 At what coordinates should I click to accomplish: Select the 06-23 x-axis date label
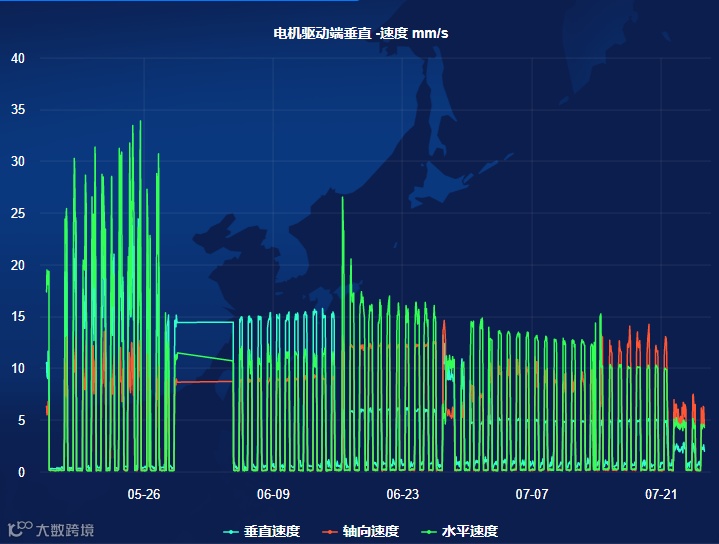pyautogui.click(x=403, y=494)
